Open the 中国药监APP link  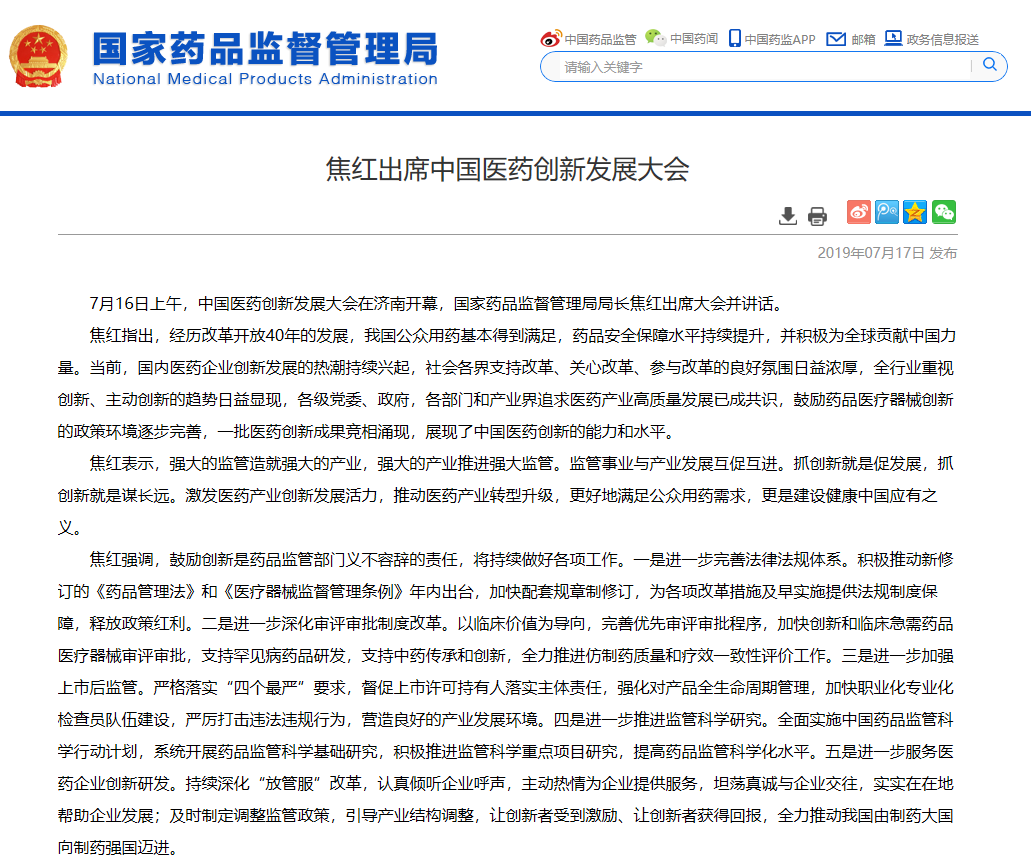(780, 40)
